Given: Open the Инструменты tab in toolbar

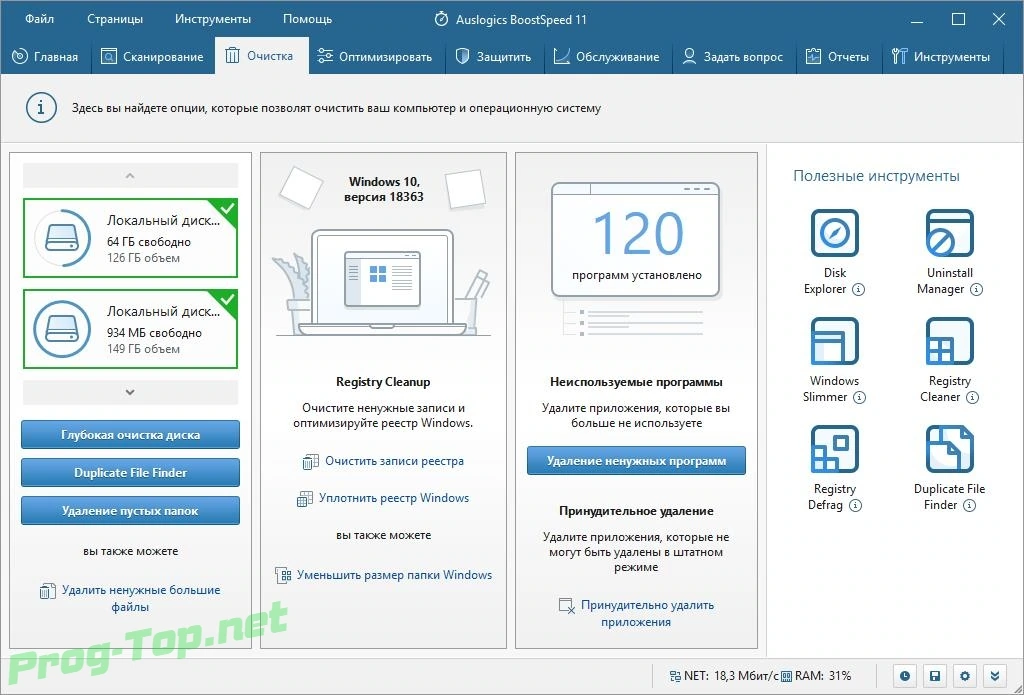Looking at the screenshot, I should tap(940, 57).
